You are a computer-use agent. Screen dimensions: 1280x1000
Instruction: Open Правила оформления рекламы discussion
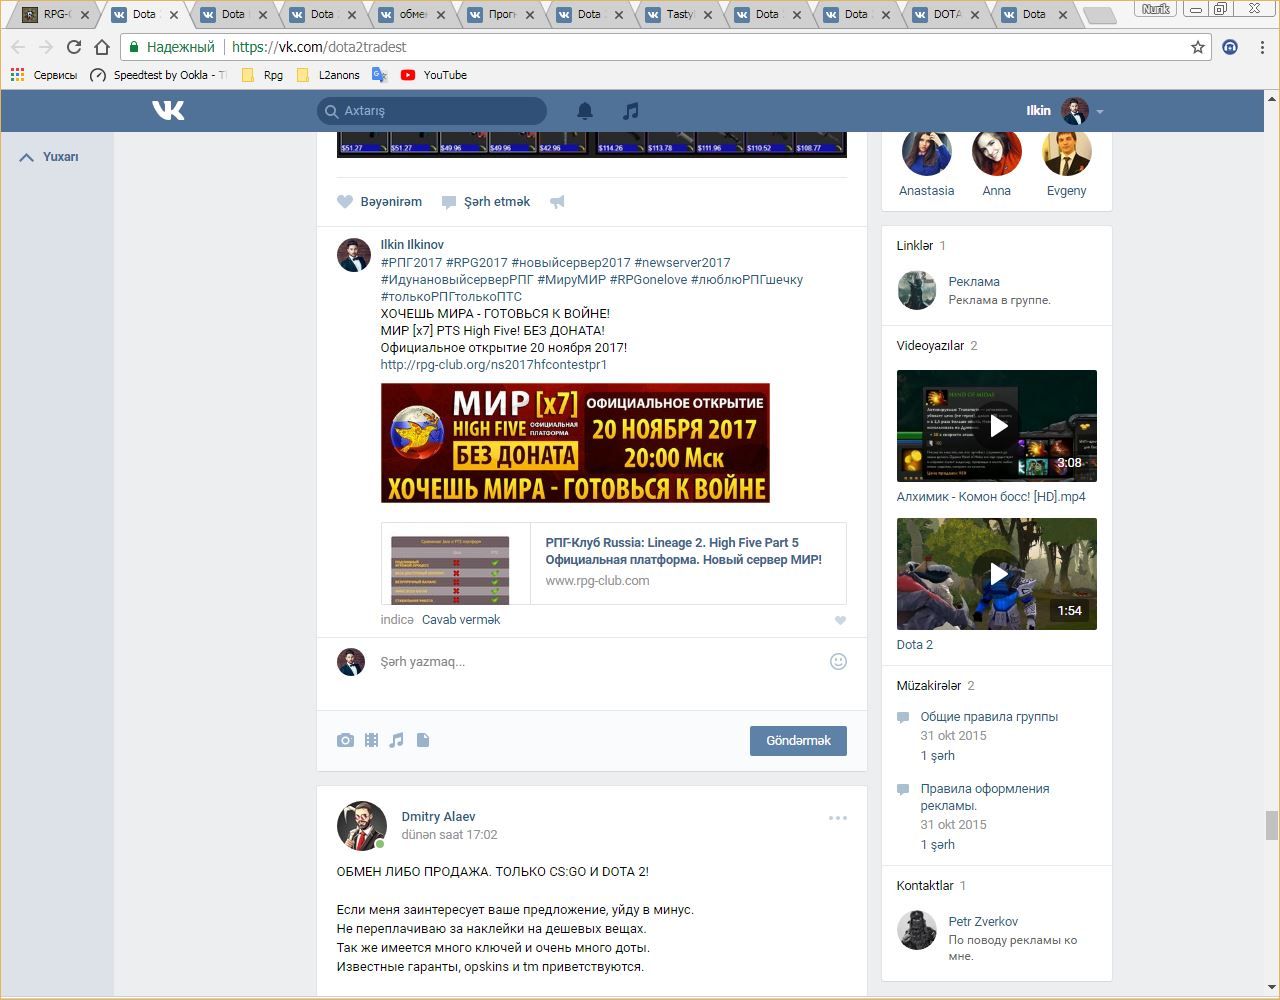(x=985, y=797)
